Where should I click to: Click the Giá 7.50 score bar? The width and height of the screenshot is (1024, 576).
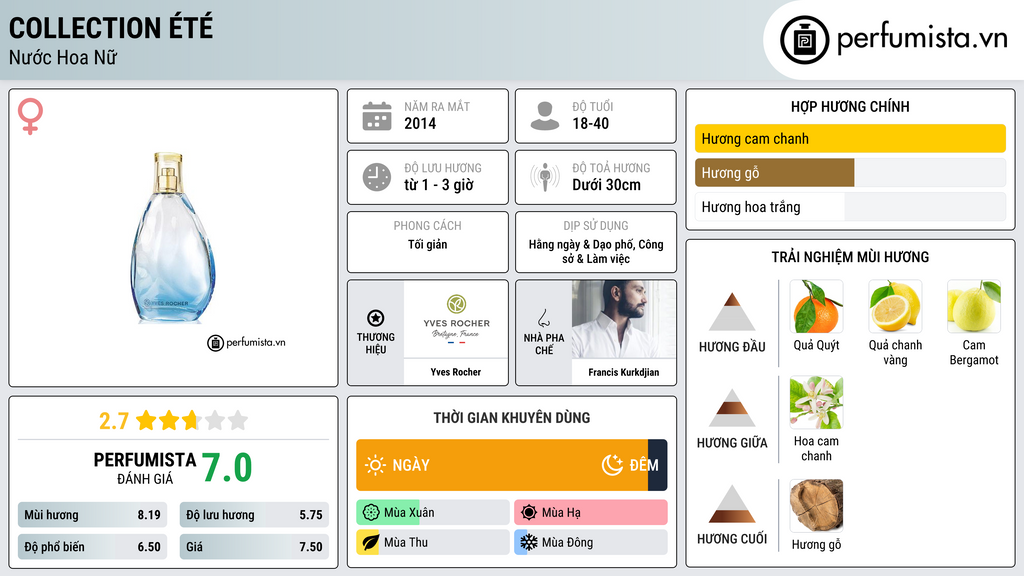click(254, 547)
